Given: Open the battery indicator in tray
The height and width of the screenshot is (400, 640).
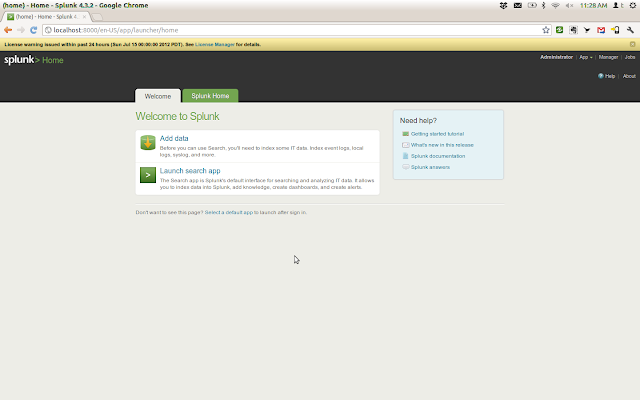Looking at the screenshot, I should point(532,5).
